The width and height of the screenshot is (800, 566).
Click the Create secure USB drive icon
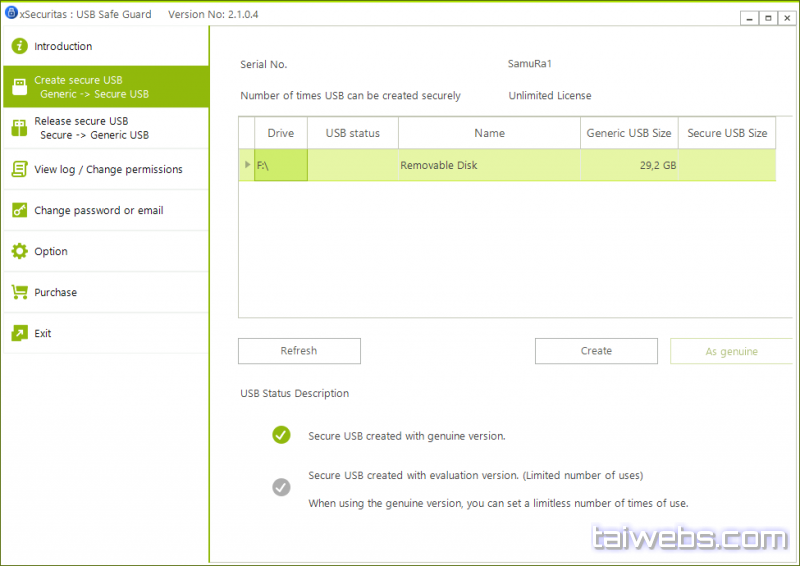tap(19, 87)
